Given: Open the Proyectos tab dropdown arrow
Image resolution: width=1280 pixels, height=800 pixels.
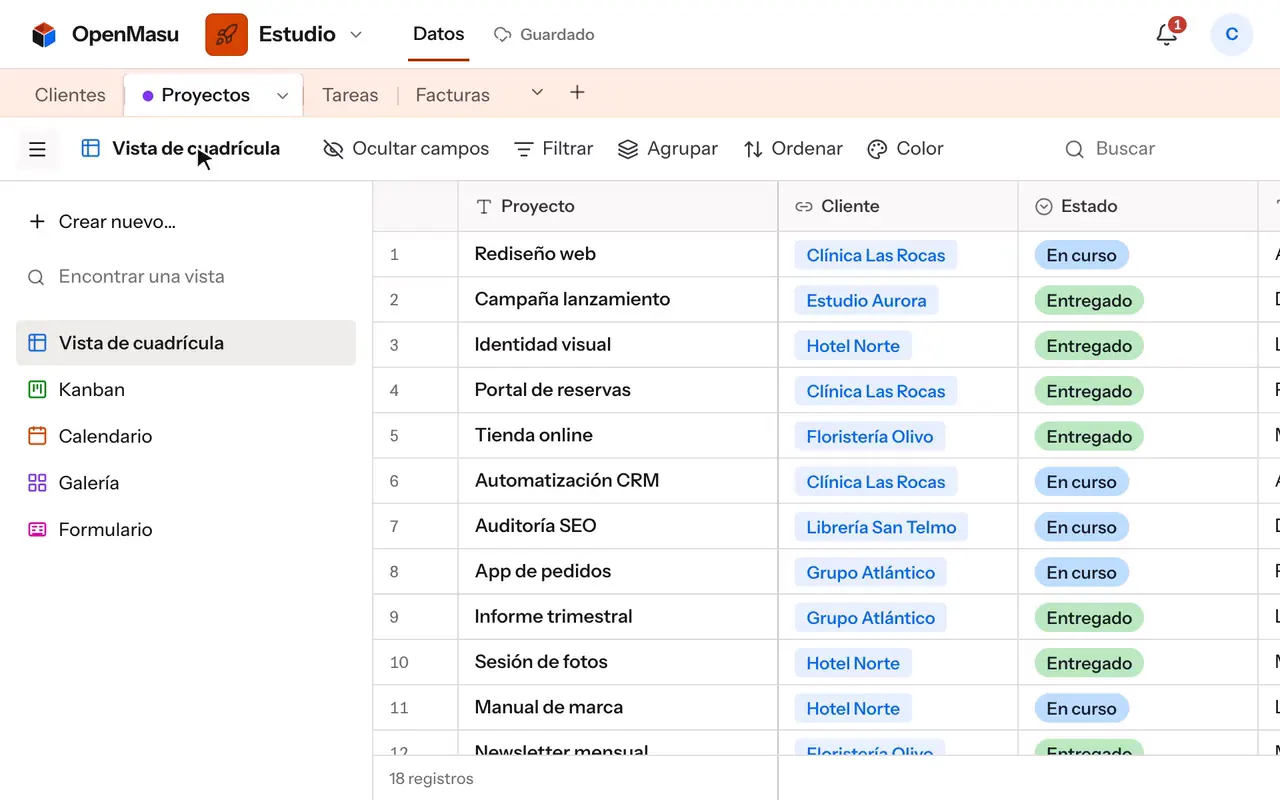Looking at the screenshot, I should (282, 96).
